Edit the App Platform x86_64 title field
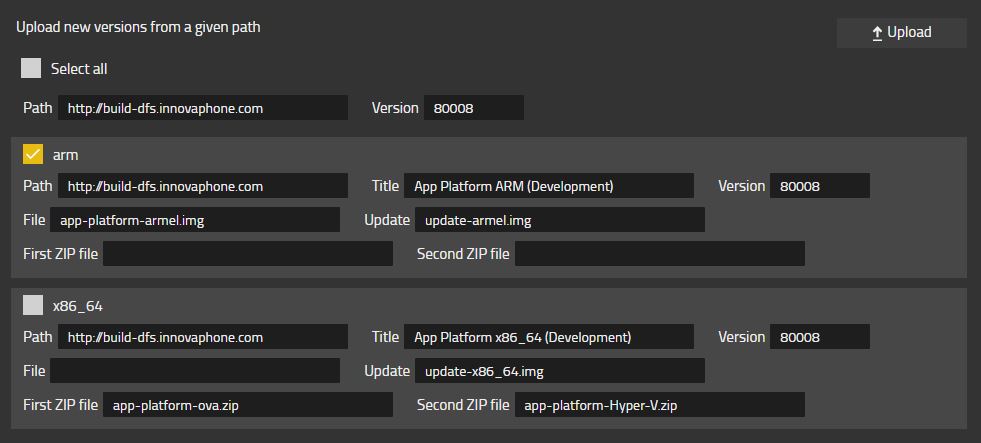The width and height of the screenshot is (981, 443). [548, 337]
